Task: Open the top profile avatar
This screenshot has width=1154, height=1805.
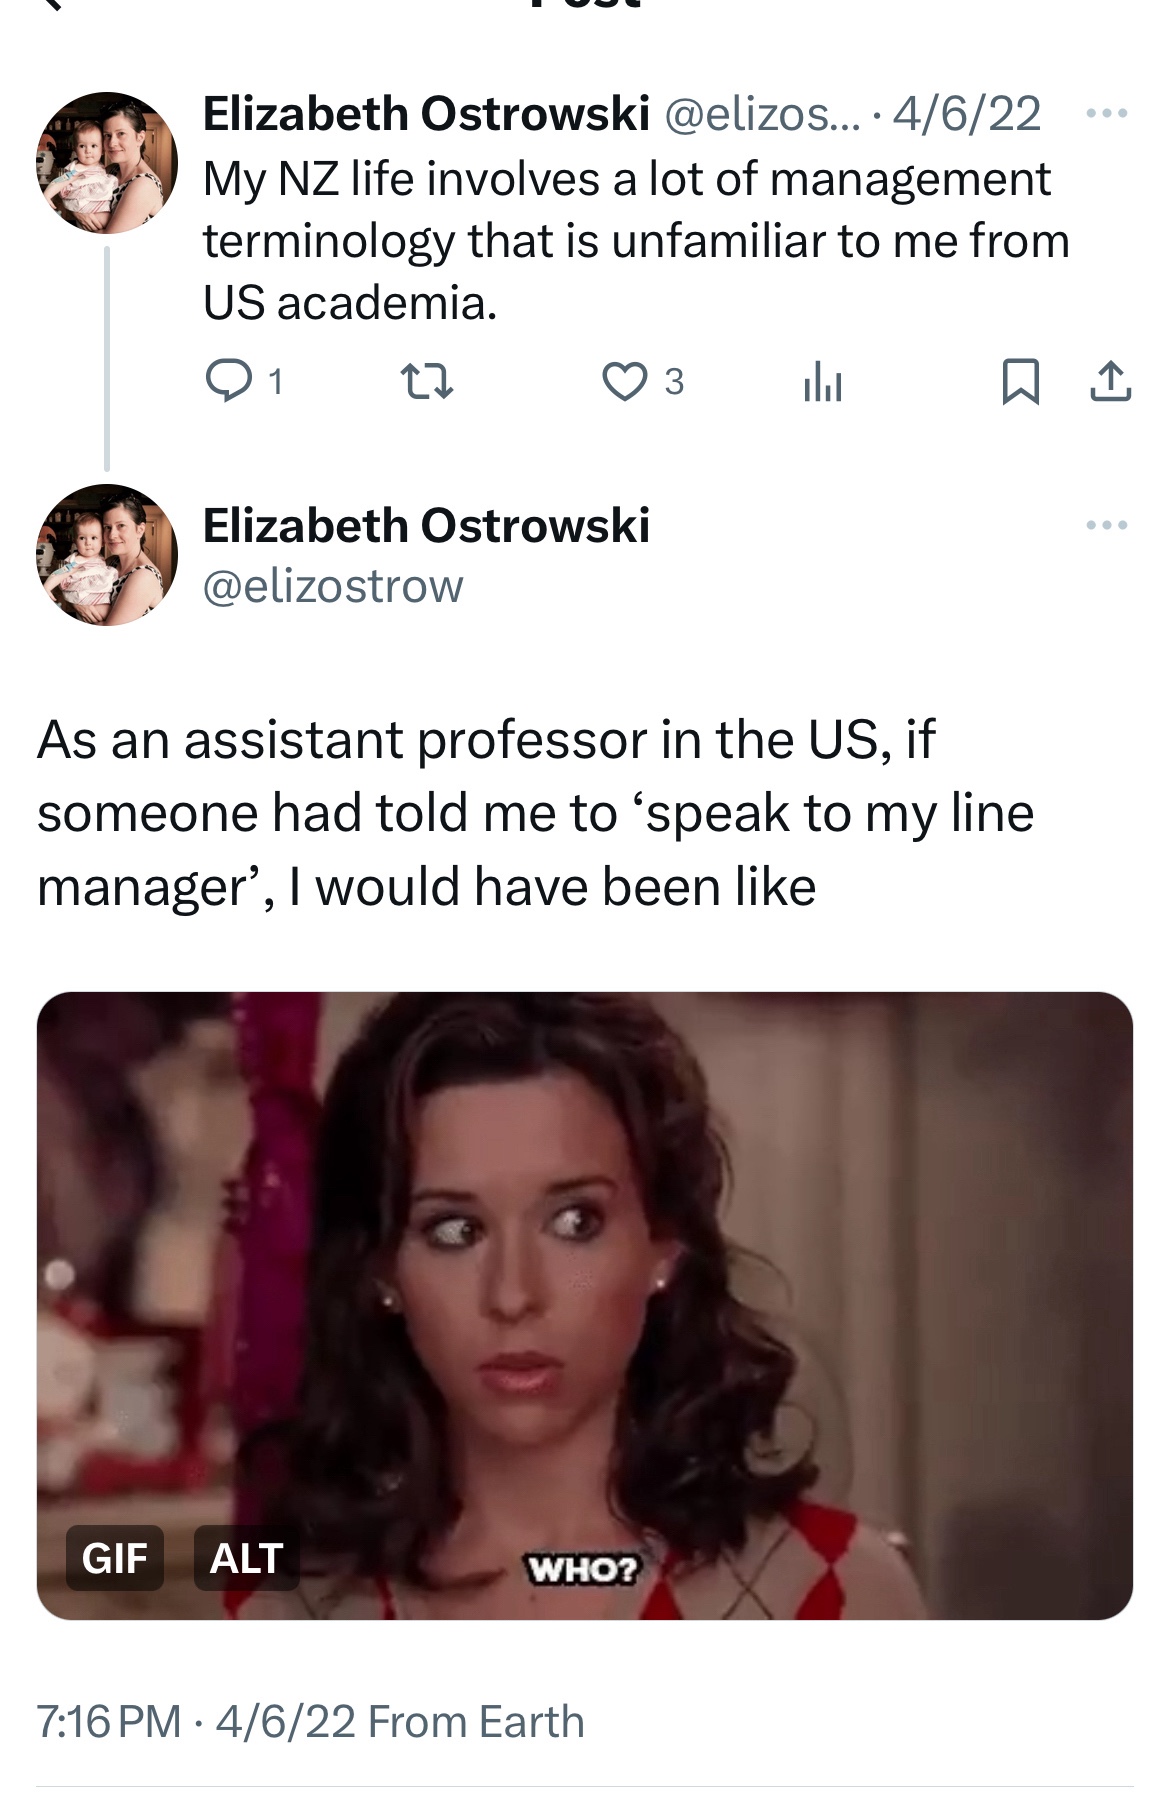Action: coord(107,163)
